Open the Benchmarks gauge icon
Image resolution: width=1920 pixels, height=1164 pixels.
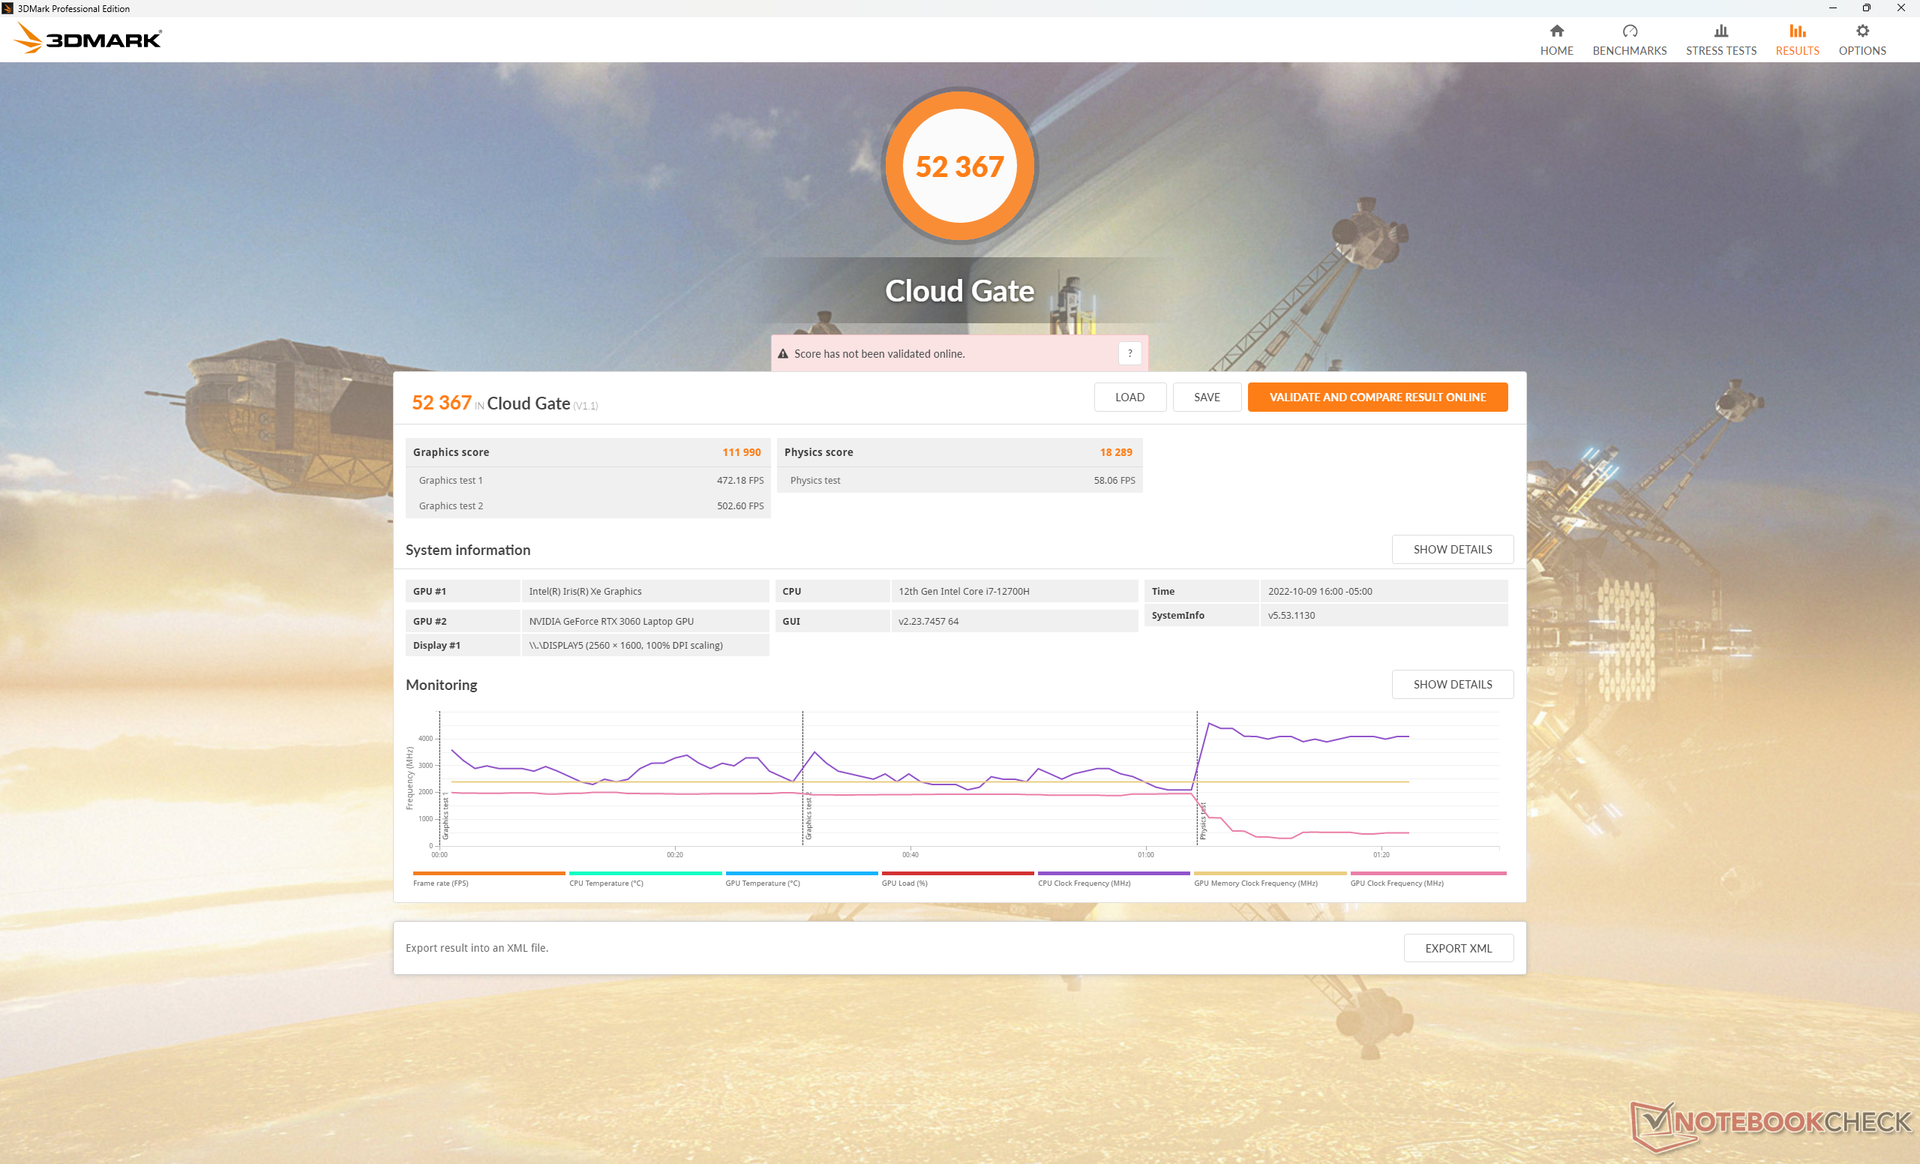1629,31
